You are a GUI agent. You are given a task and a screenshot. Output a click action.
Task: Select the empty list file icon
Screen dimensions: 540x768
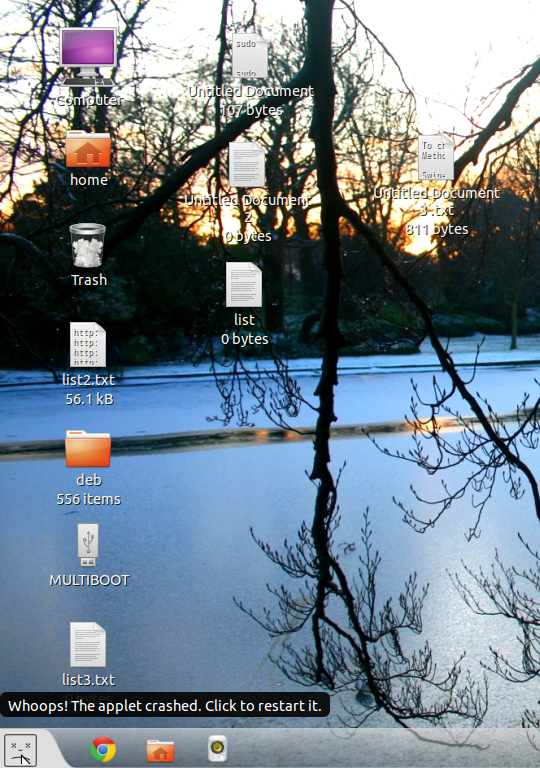[244, 285]
